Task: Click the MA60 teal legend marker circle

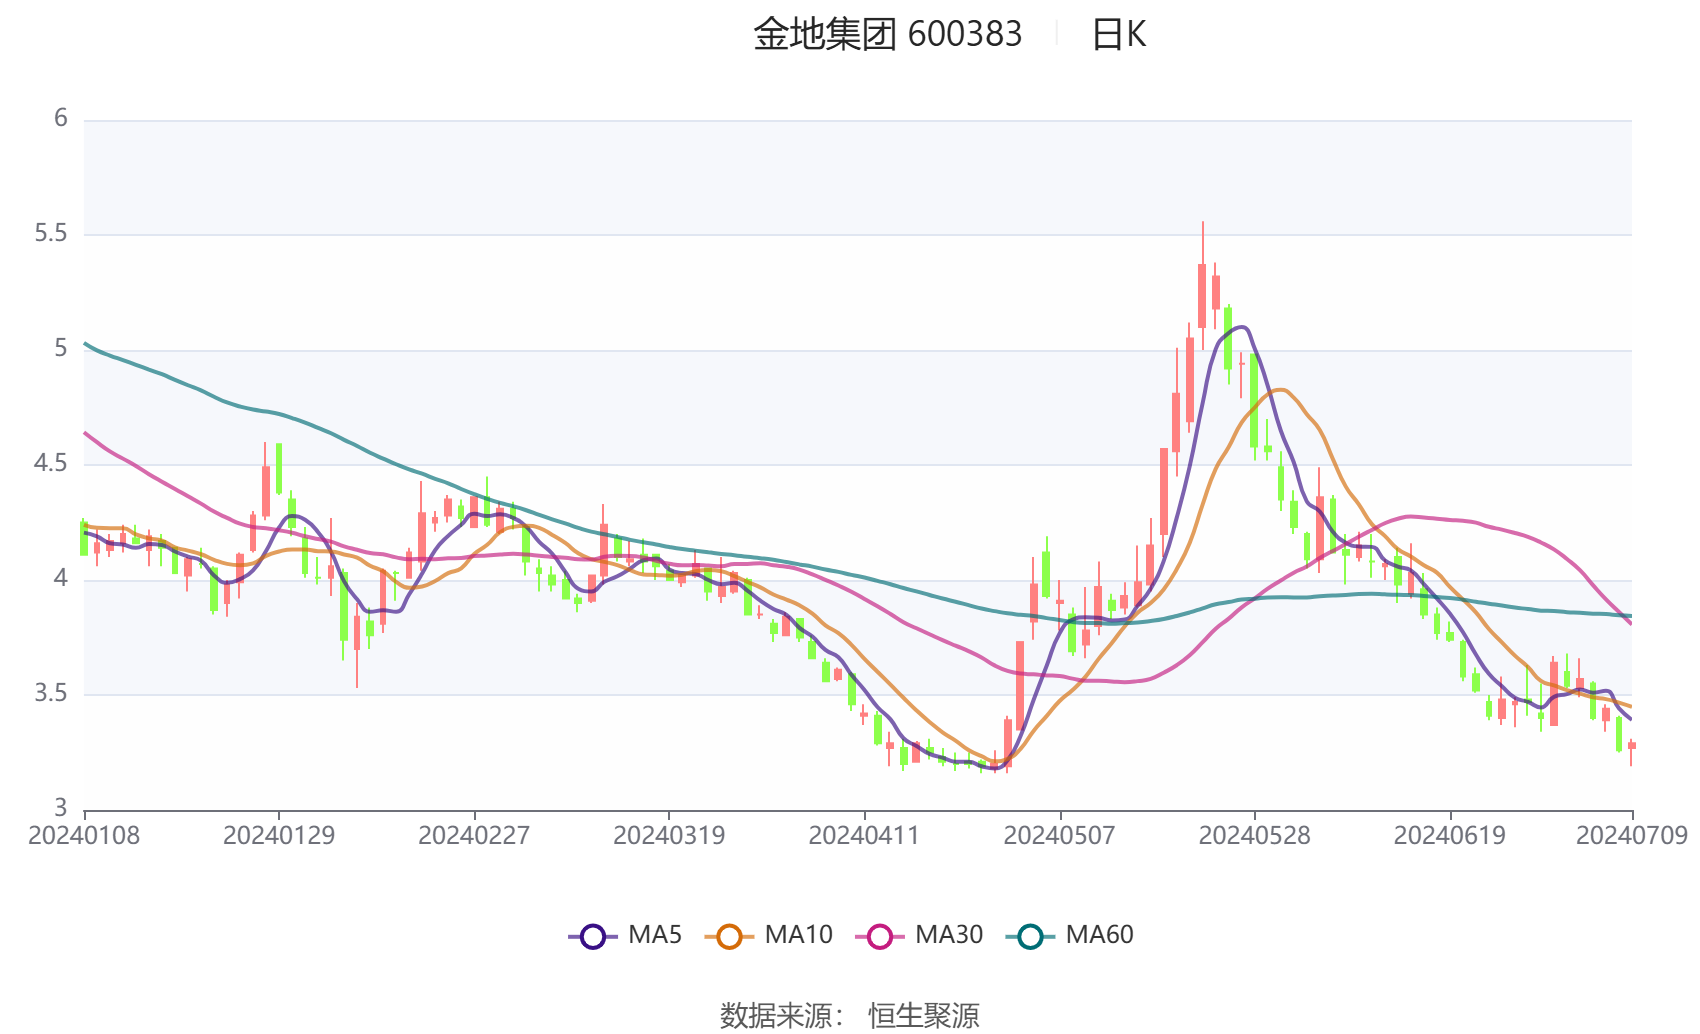Action: [1031, 937]
